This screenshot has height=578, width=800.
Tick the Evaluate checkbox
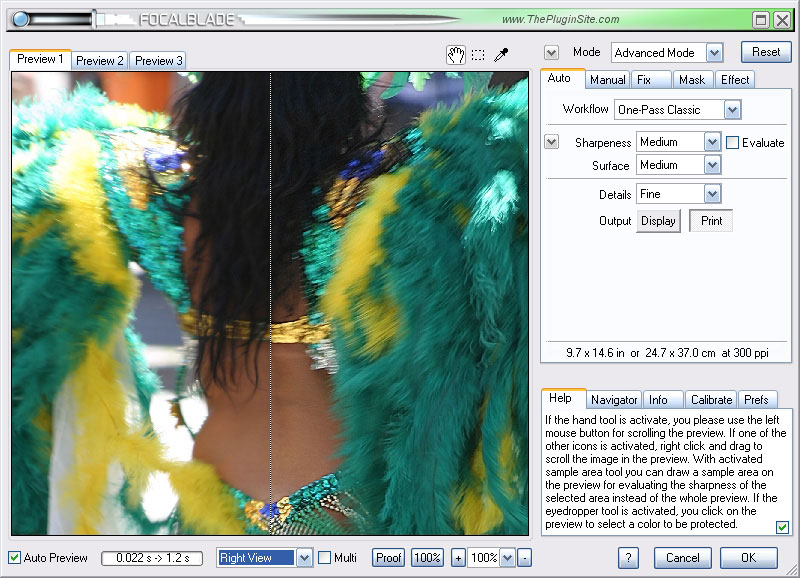732,142
